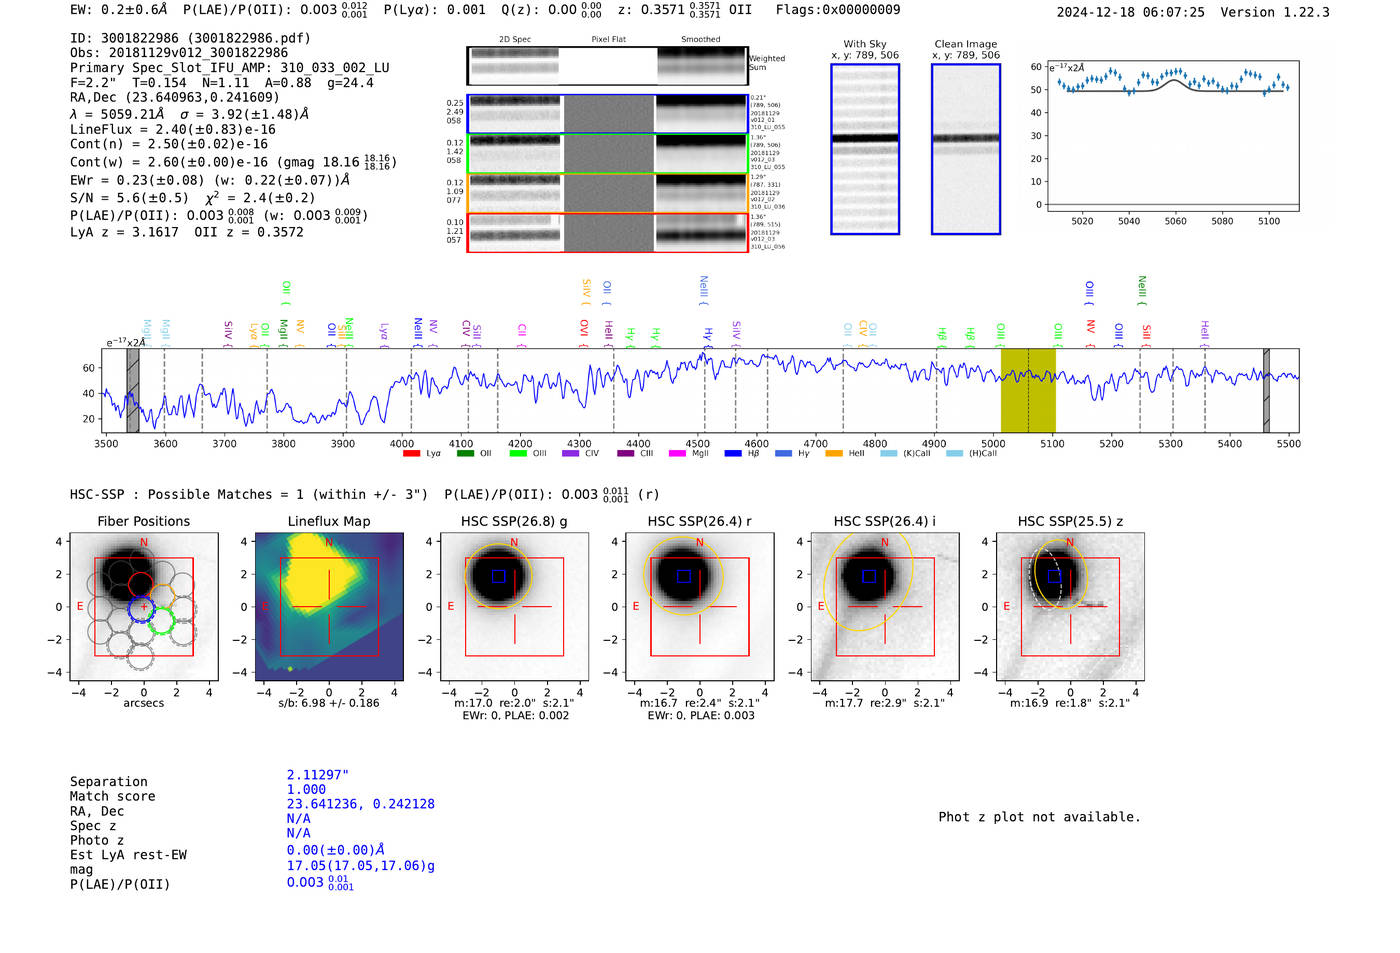The height and width of the screenshot is (953, 1400).
Task: Click the blue-bordered 2D spectrum row
Action: pos(608,114)
